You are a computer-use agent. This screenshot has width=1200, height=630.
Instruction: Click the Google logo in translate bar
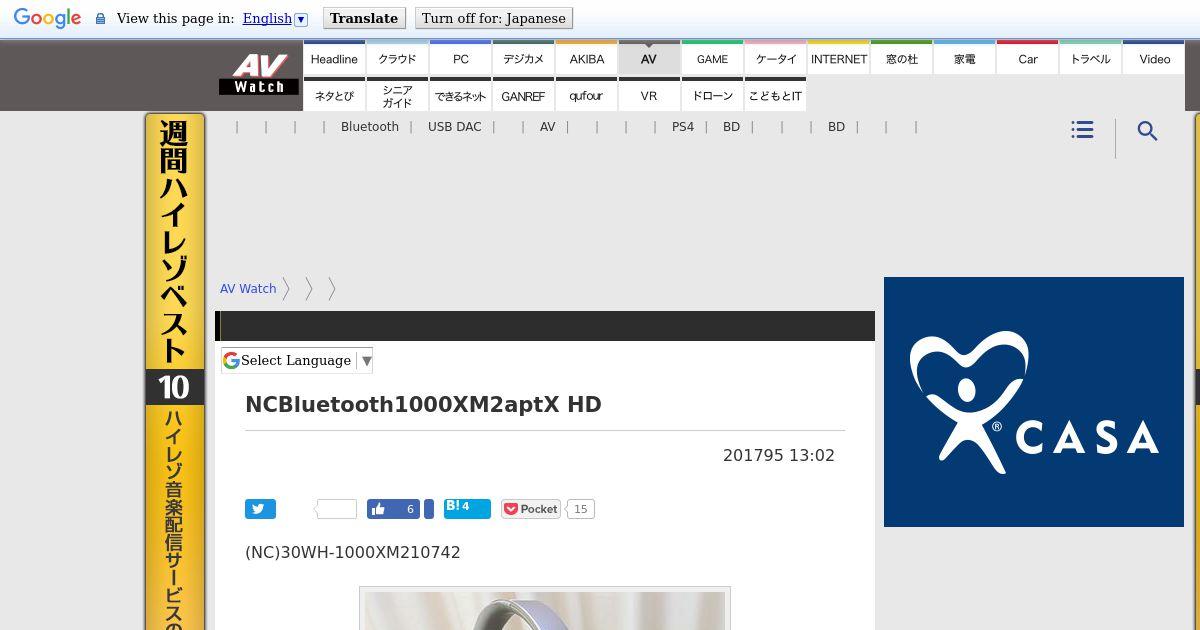(x=47, y=18)
